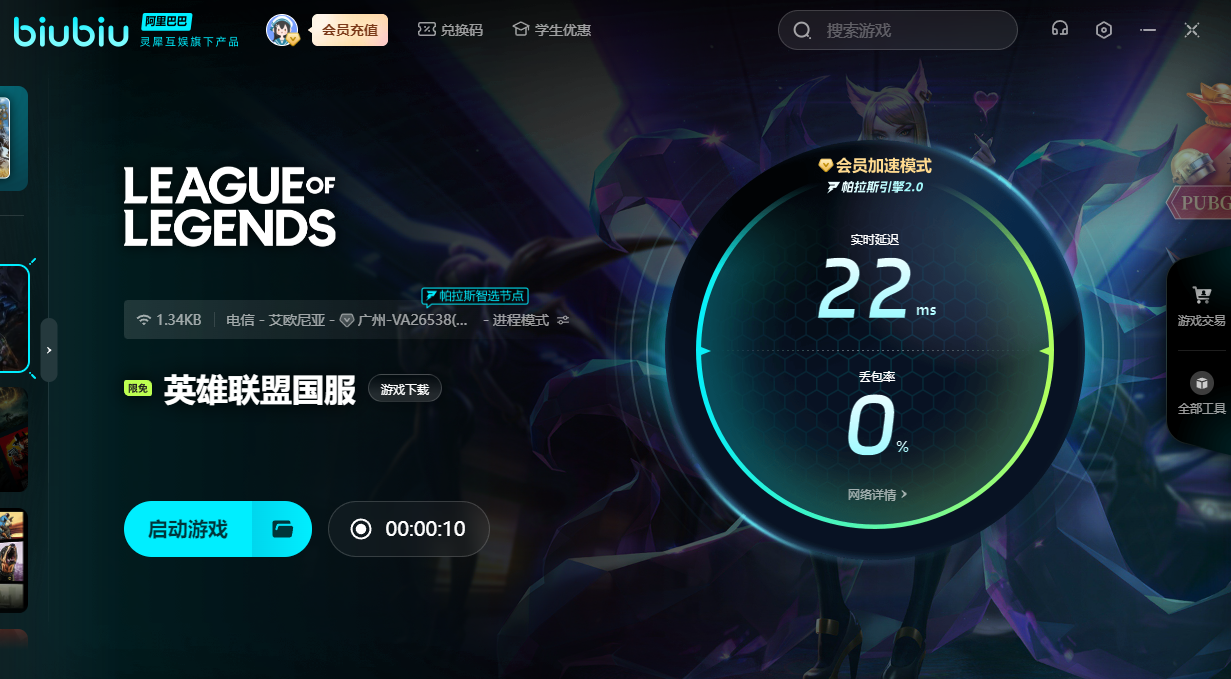Click the biubiu logo
Screen dimensions: 1231x679
[x=71, y=32]
